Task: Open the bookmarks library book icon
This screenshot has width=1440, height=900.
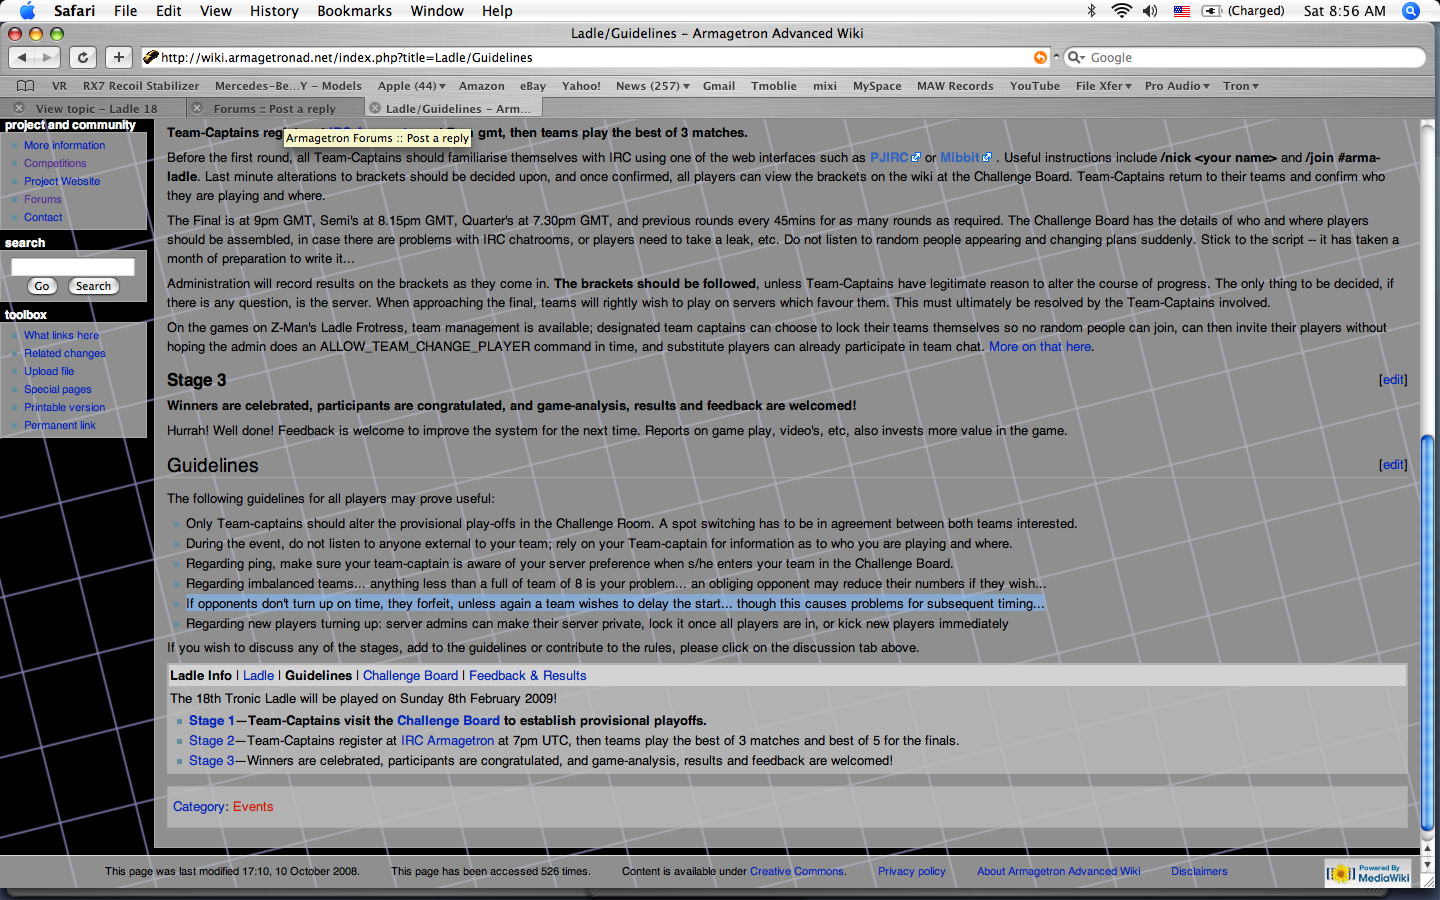Action: tap(26, 86)
